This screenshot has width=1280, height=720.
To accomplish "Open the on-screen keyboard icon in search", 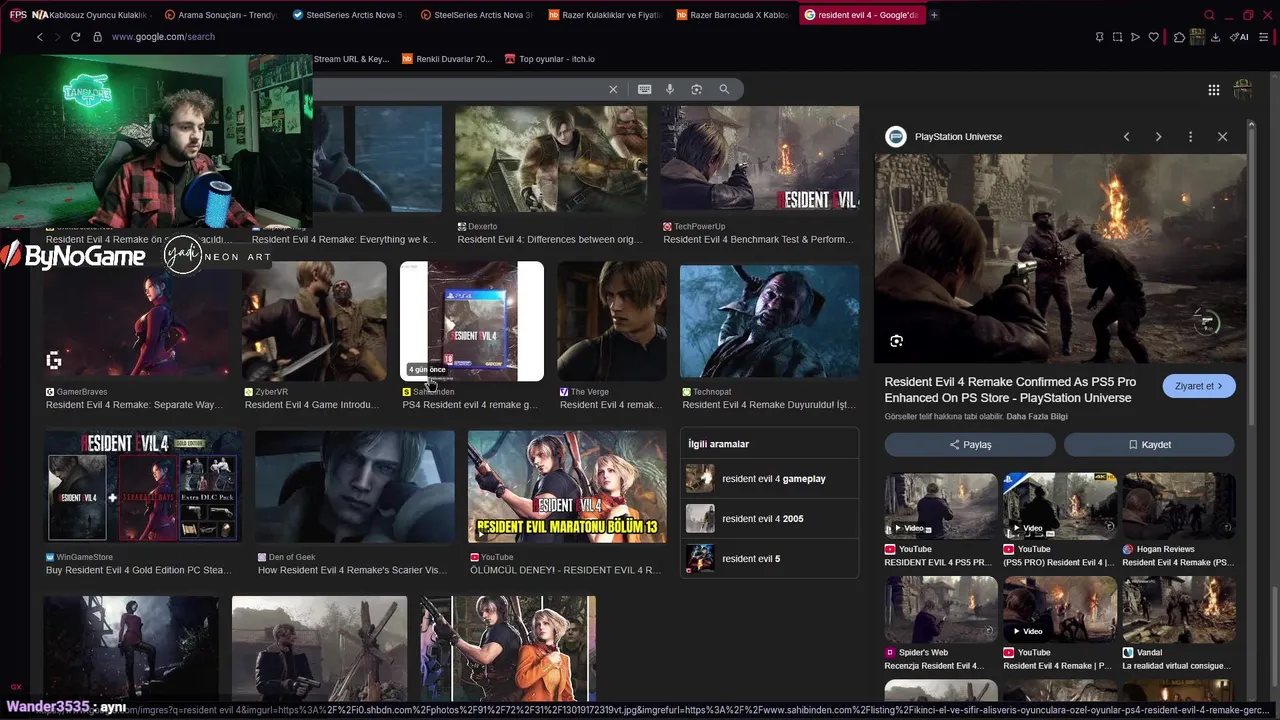I will [645, 89].
